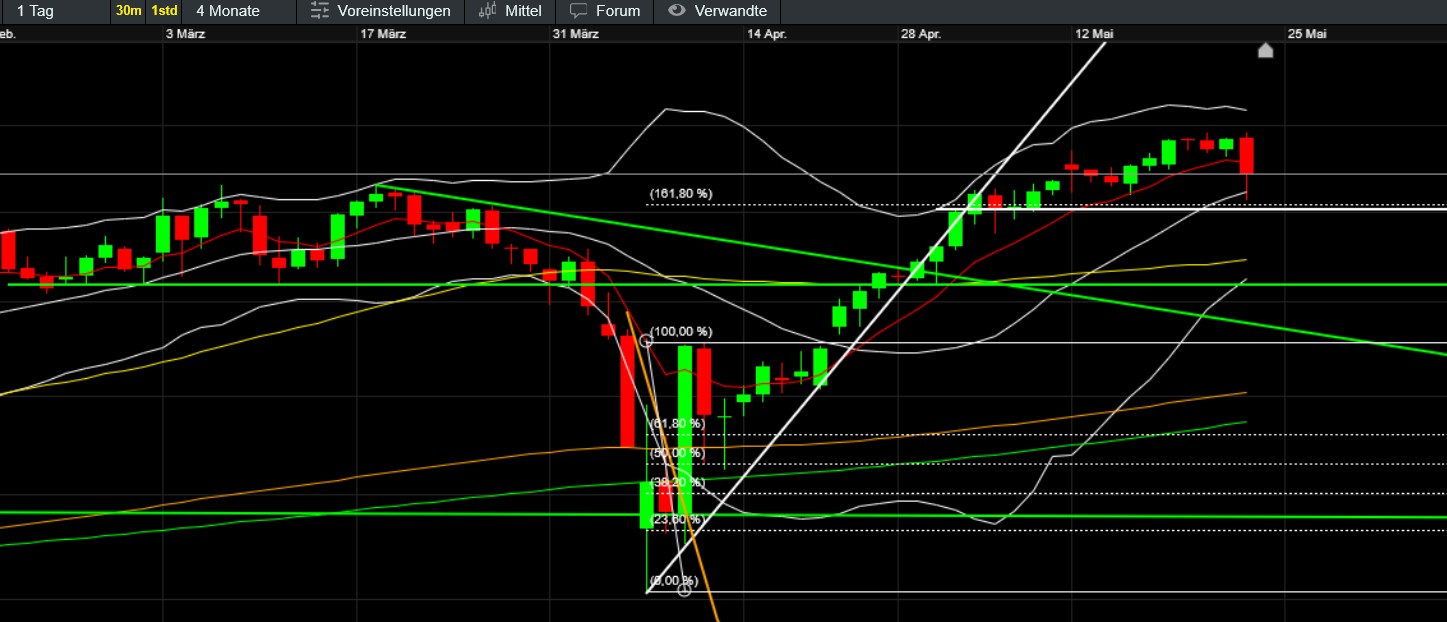This screenshot has height=622, width=1447.
Task: Select the (50,00 %) Fibonacci label
Action: point(678,453)
